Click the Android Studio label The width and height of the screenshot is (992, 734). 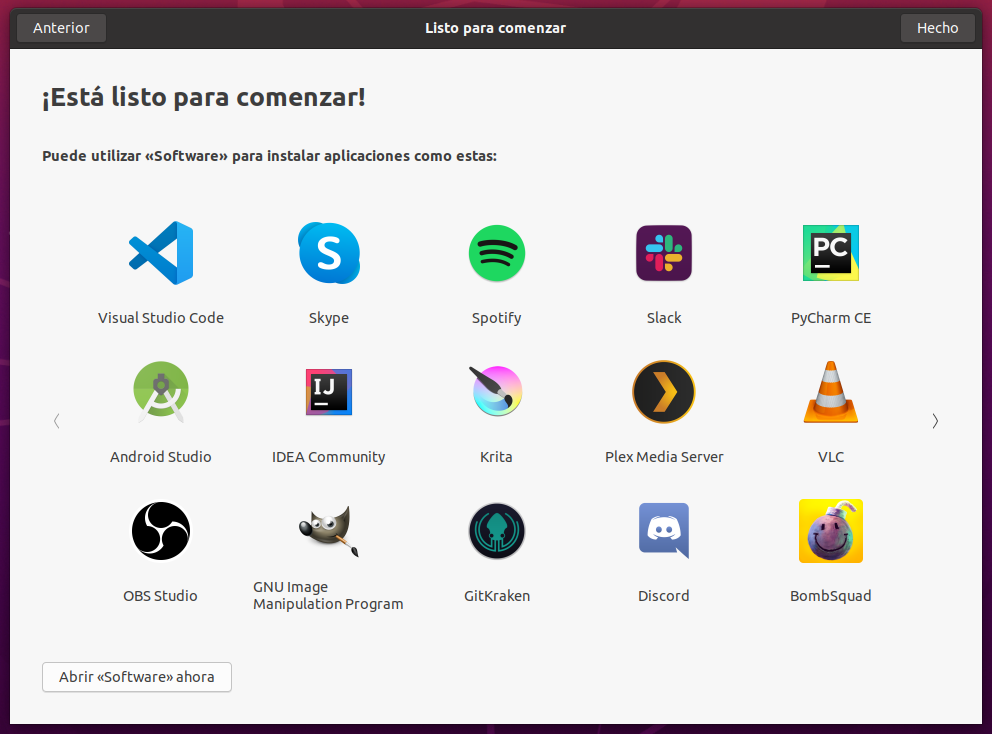click(161, 457)
